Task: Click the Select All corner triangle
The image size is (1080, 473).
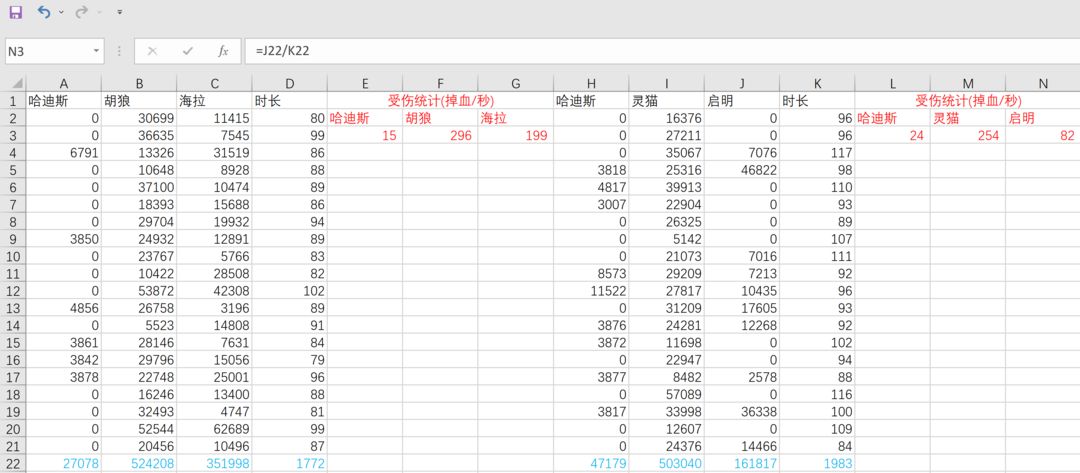Action: point(17,83)
